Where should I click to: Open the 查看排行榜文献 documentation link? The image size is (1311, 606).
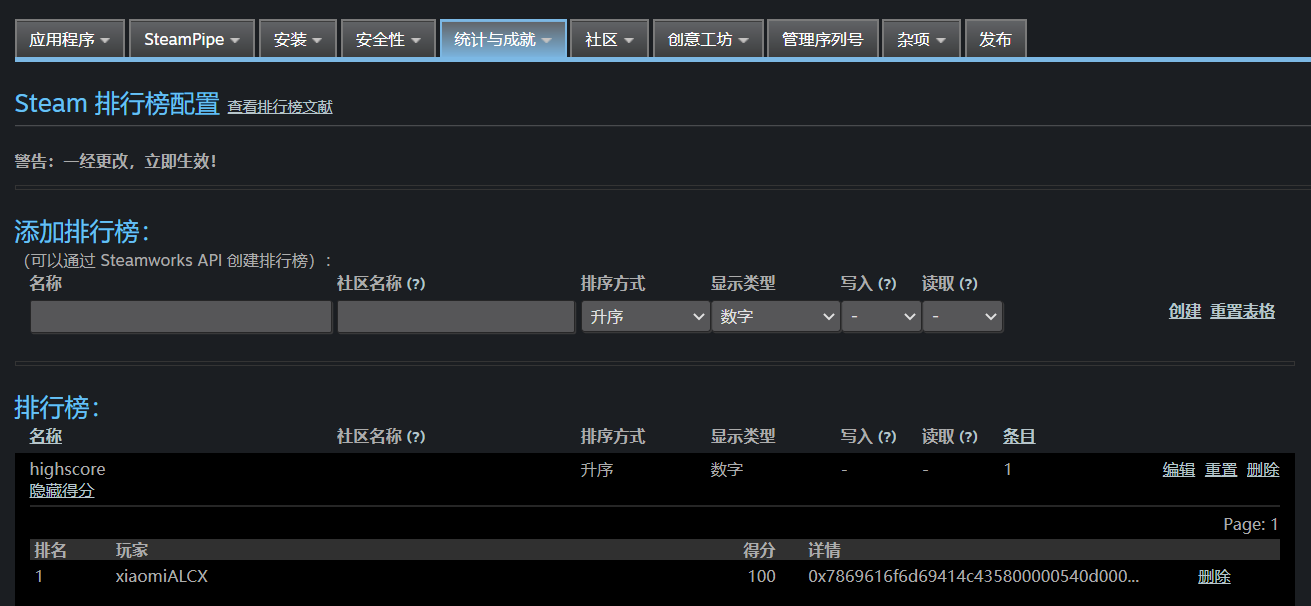pos(280,107)
